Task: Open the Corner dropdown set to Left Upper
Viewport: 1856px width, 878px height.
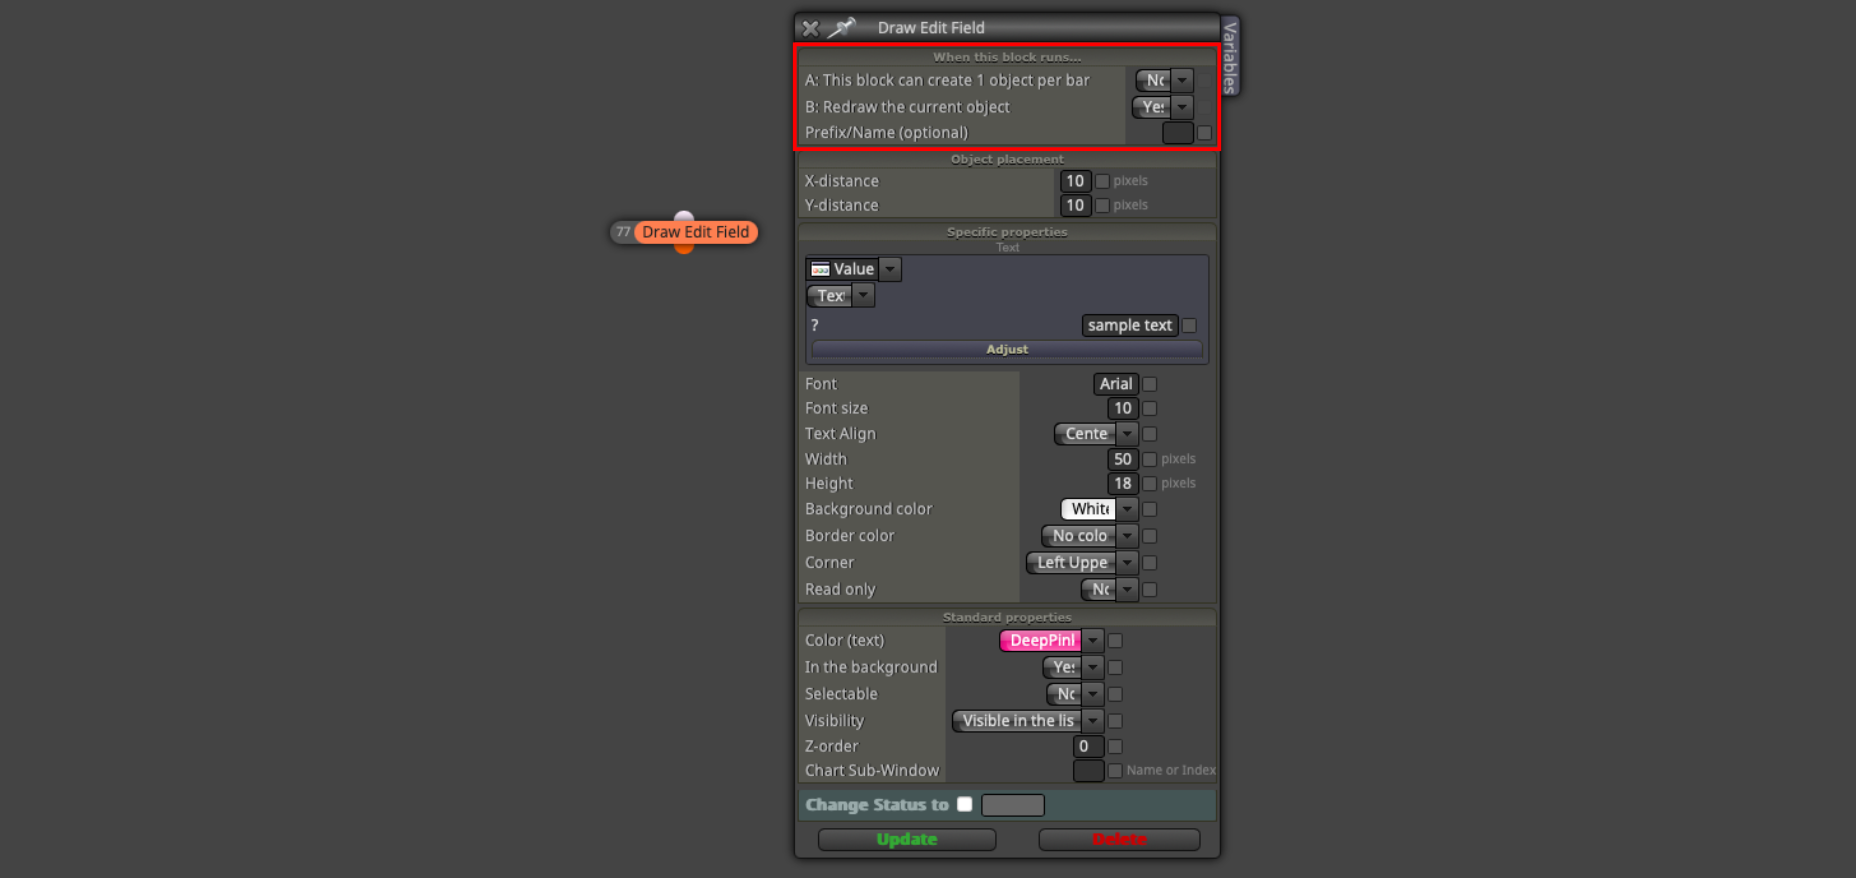Action: pos(1127,563)
